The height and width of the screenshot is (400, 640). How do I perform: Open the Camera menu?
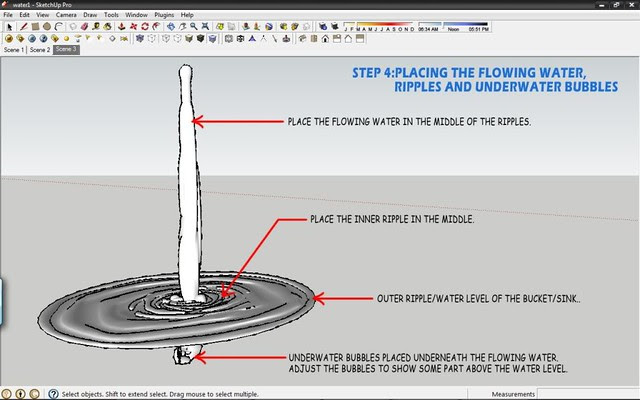66,15
